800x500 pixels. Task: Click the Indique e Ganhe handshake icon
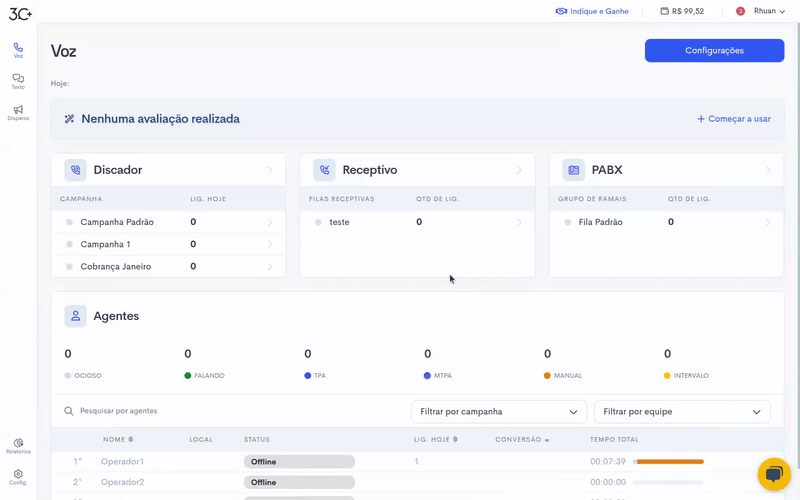(561, 11)
